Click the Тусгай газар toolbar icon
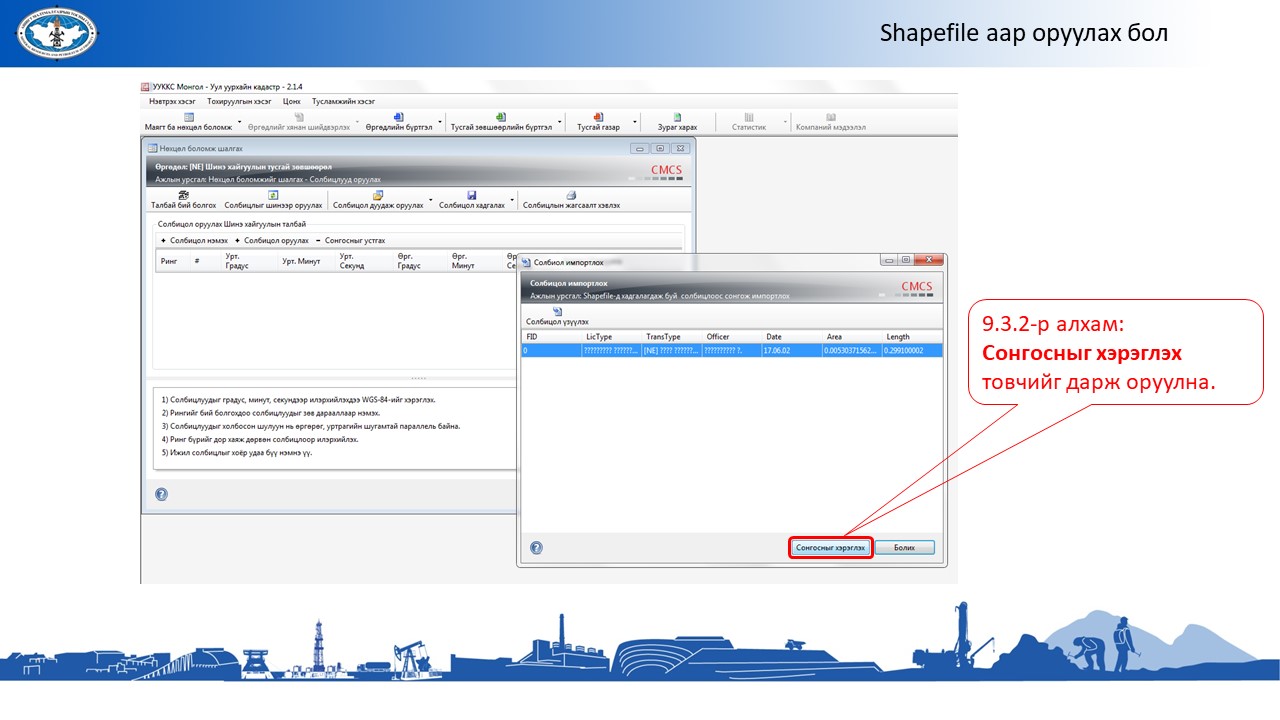 tap(598, 118)
